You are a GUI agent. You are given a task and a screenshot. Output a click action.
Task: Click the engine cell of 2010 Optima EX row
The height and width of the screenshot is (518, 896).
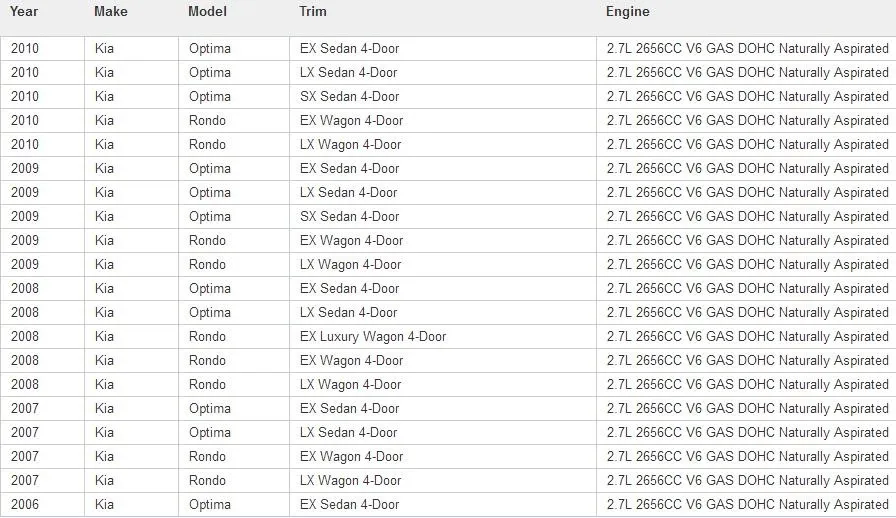[746, 49]
